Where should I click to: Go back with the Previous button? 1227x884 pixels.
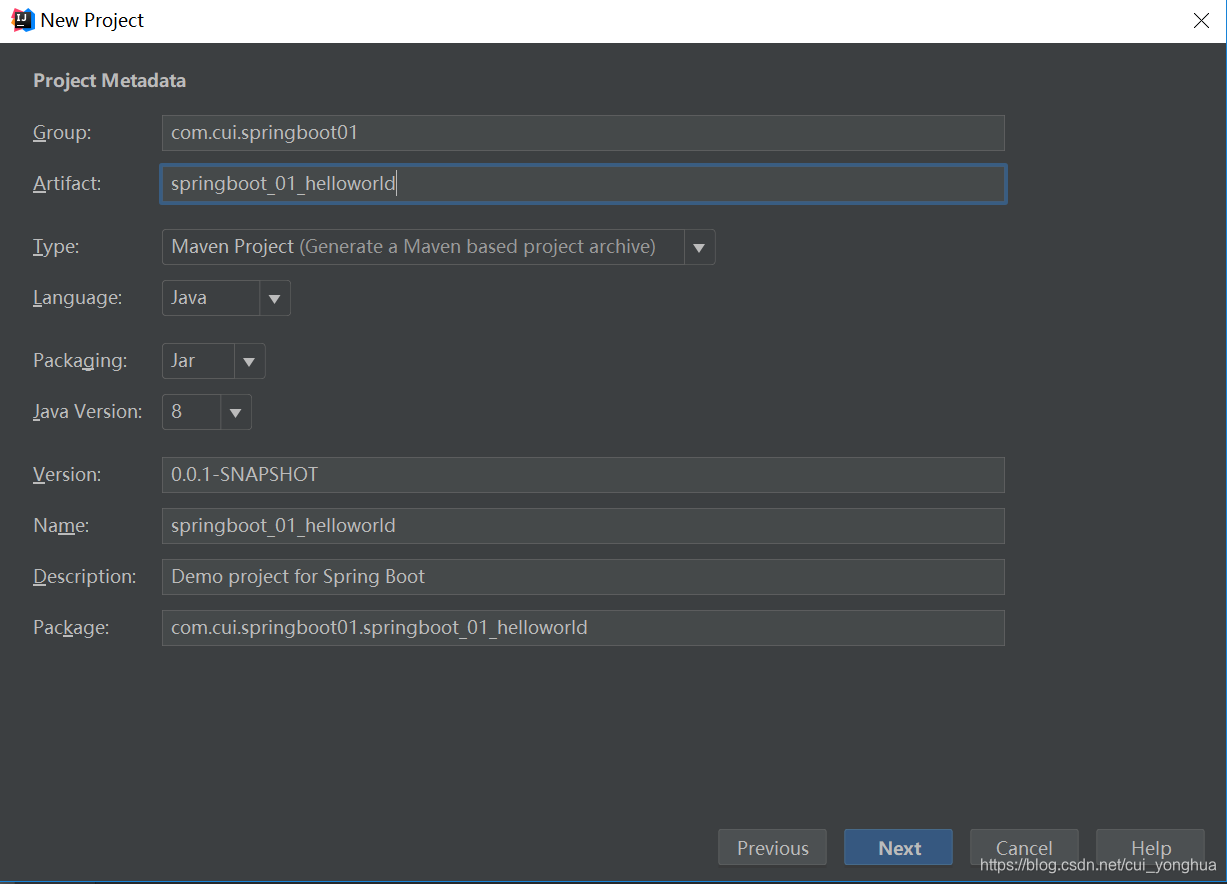coord(772,848)
